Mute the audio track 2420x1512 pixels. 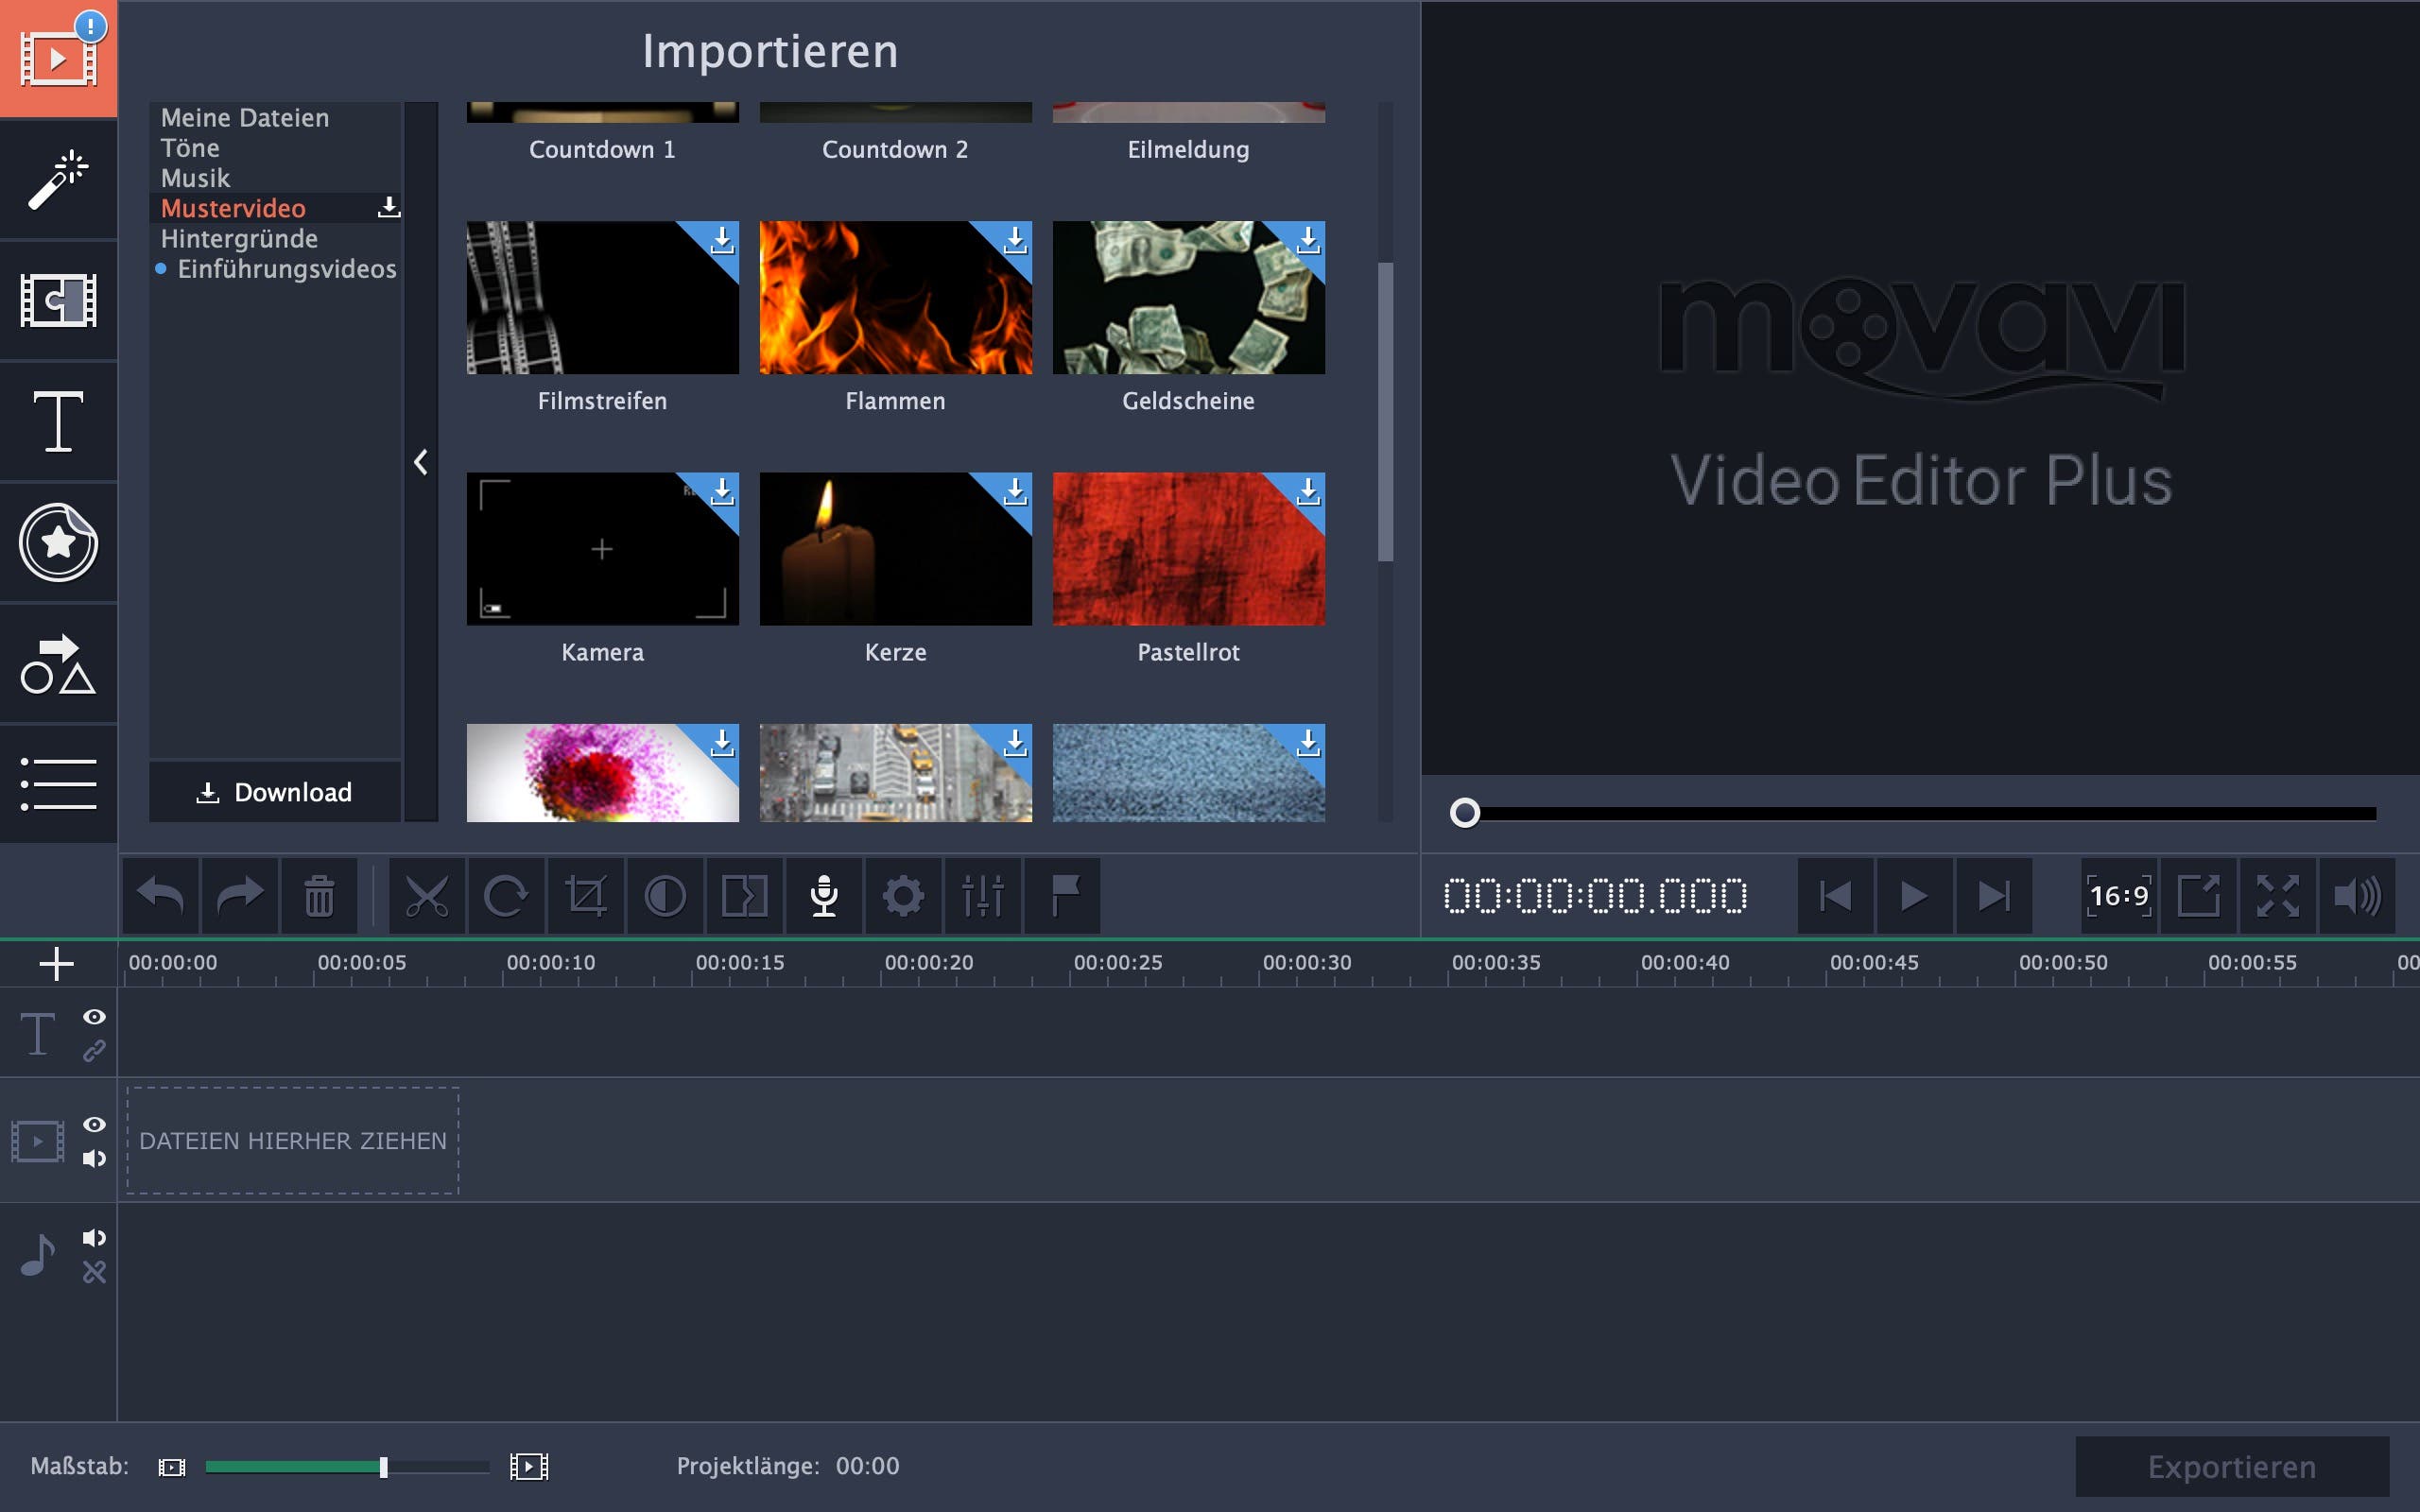click(x=94, y=1238)
